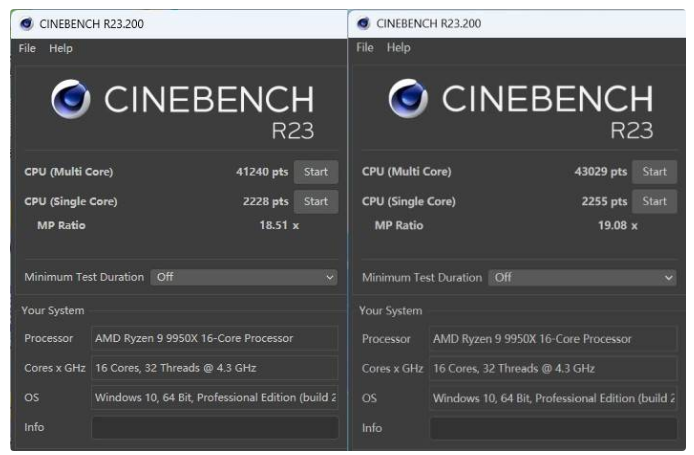Open the File menu in the right window

tap(365, 48)
